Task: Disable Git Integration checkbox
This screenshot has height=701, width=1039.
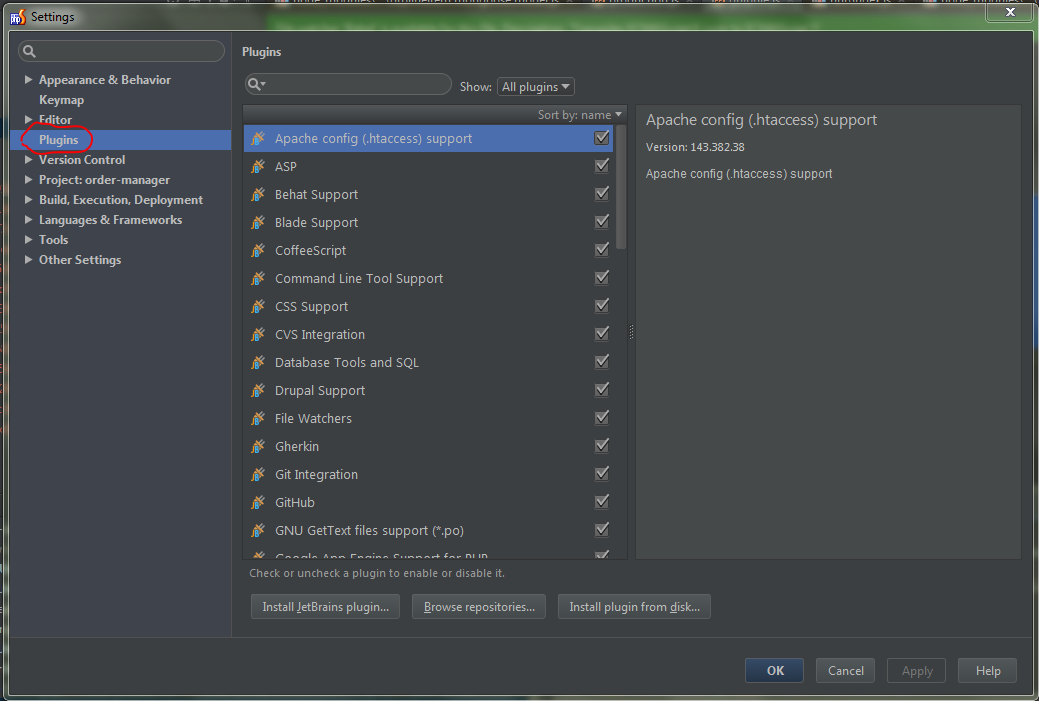Action: pyautogui.click(x=602, y=474)
